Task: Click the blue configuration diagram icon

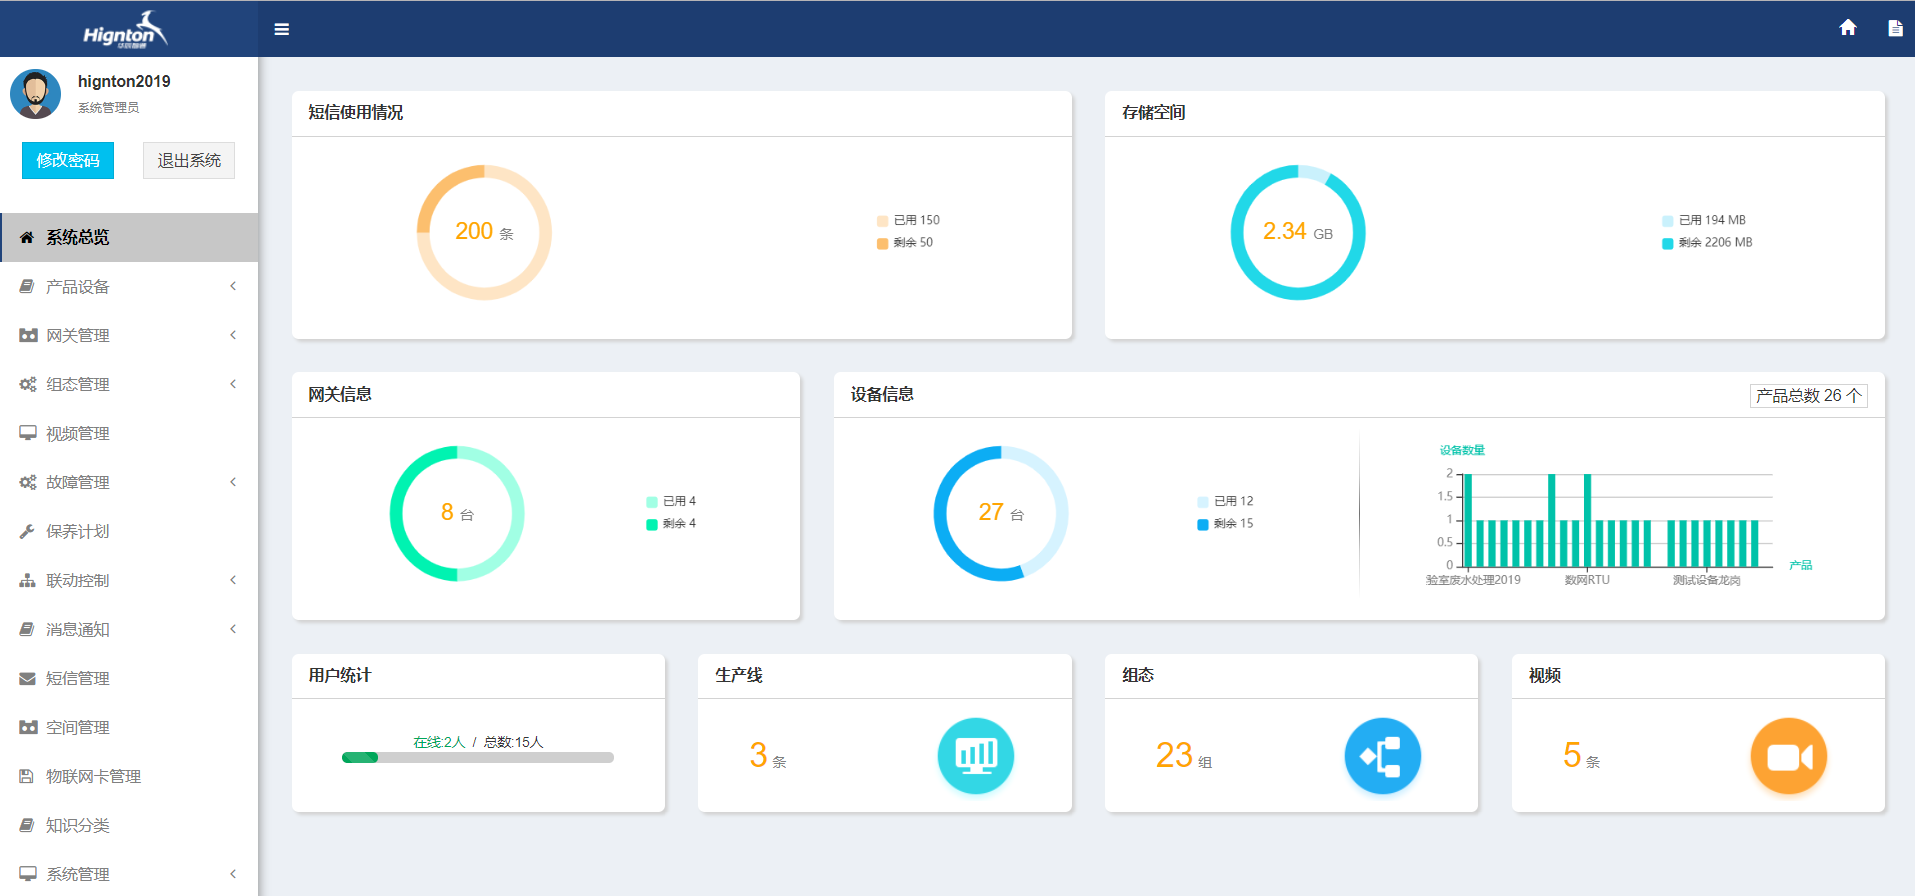Action: tap(1382, 756)
